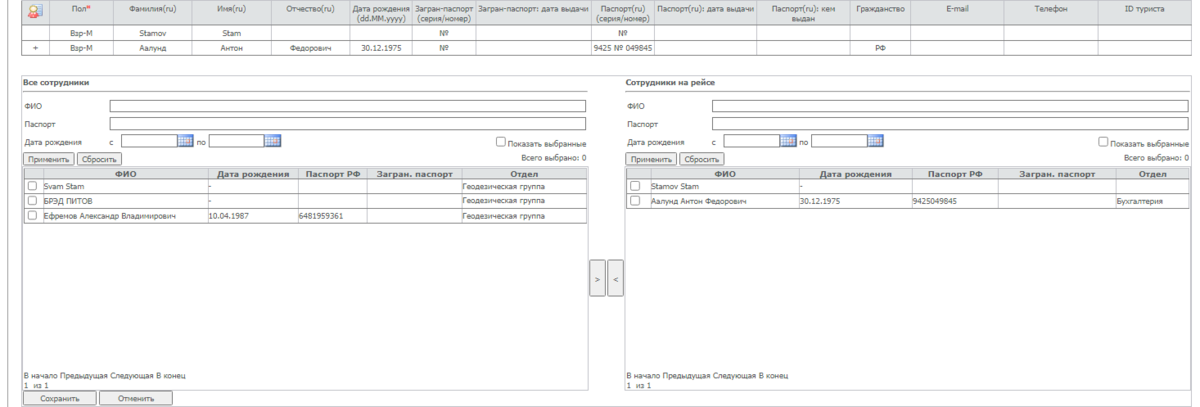Toggle Показать выбранные in Сотрудники на рейсе panel
1200x407 pixels.
[x=1104, y=142]
